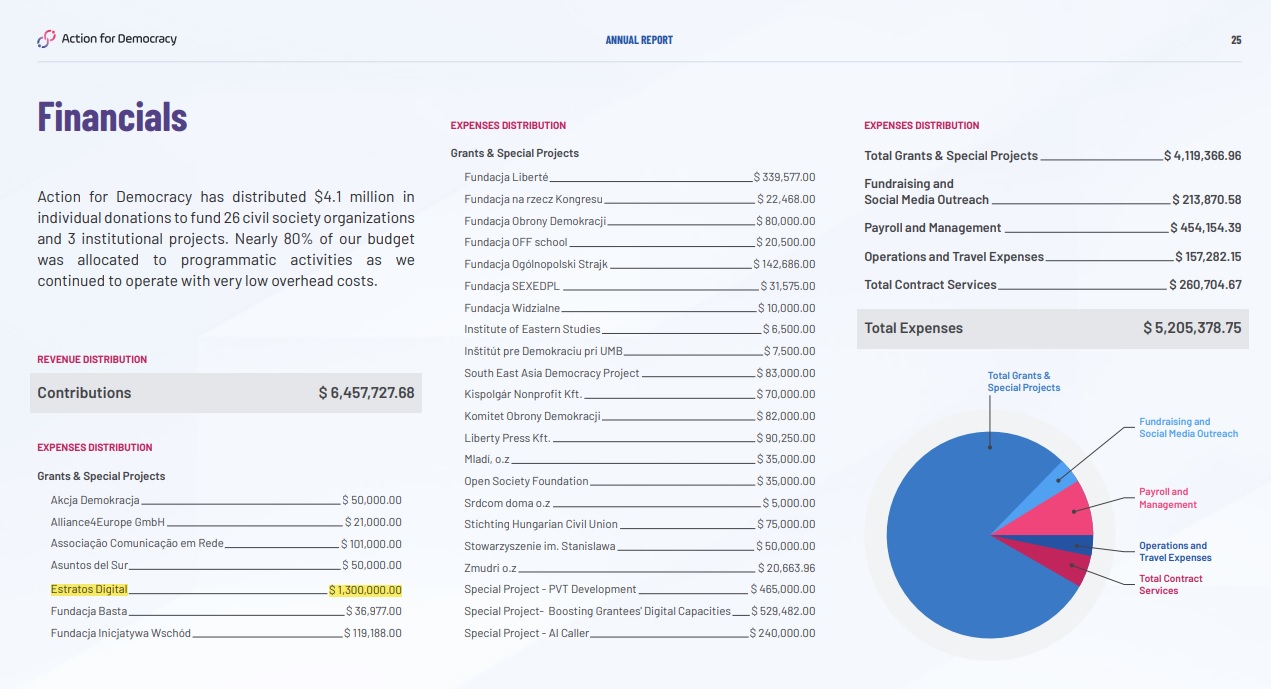Click the Open Society Foundation line item
1271x689 pixels.
(x=526, y=481)
